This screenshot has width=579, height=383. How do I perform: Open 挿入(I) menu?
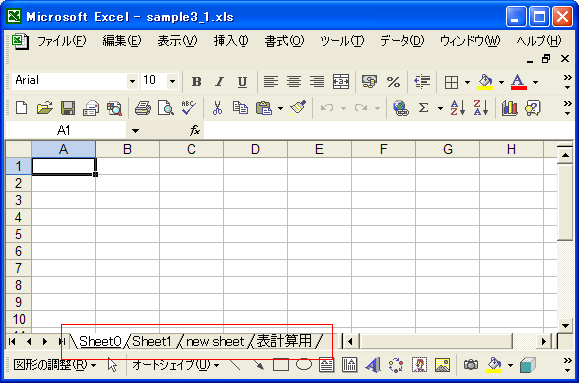coord(231,41)
